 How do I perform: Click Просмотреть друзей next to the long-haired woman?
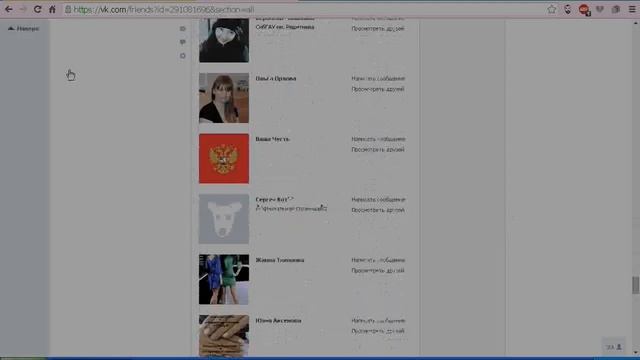[x=378, y=89]
